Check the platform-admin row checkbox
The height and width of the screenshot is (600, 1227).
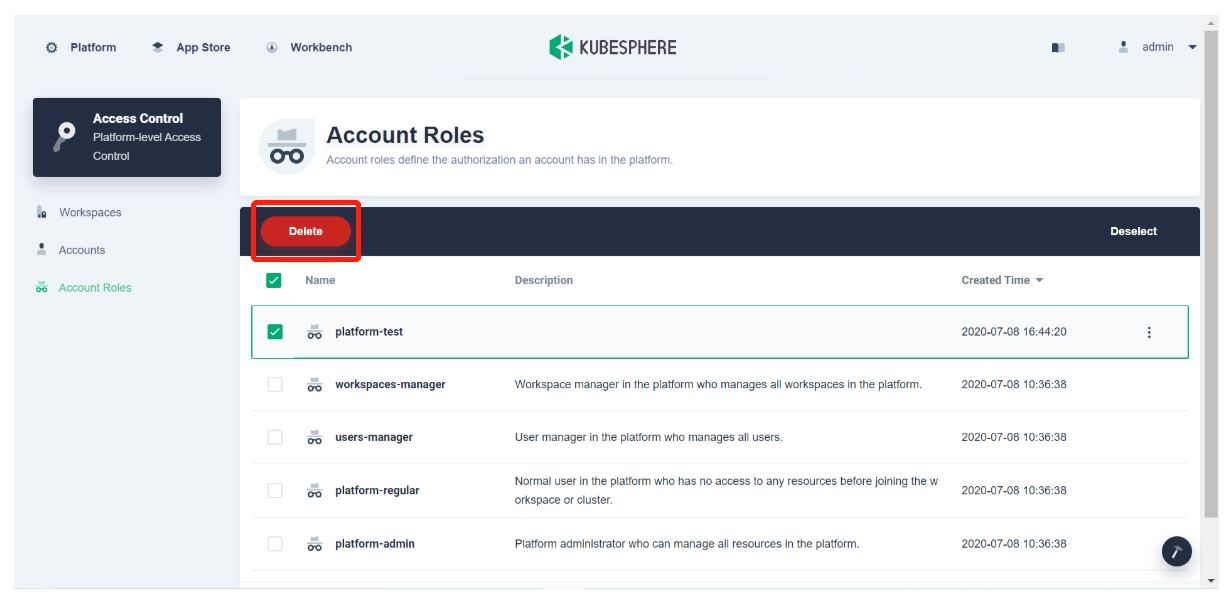(x=275, y=544)
